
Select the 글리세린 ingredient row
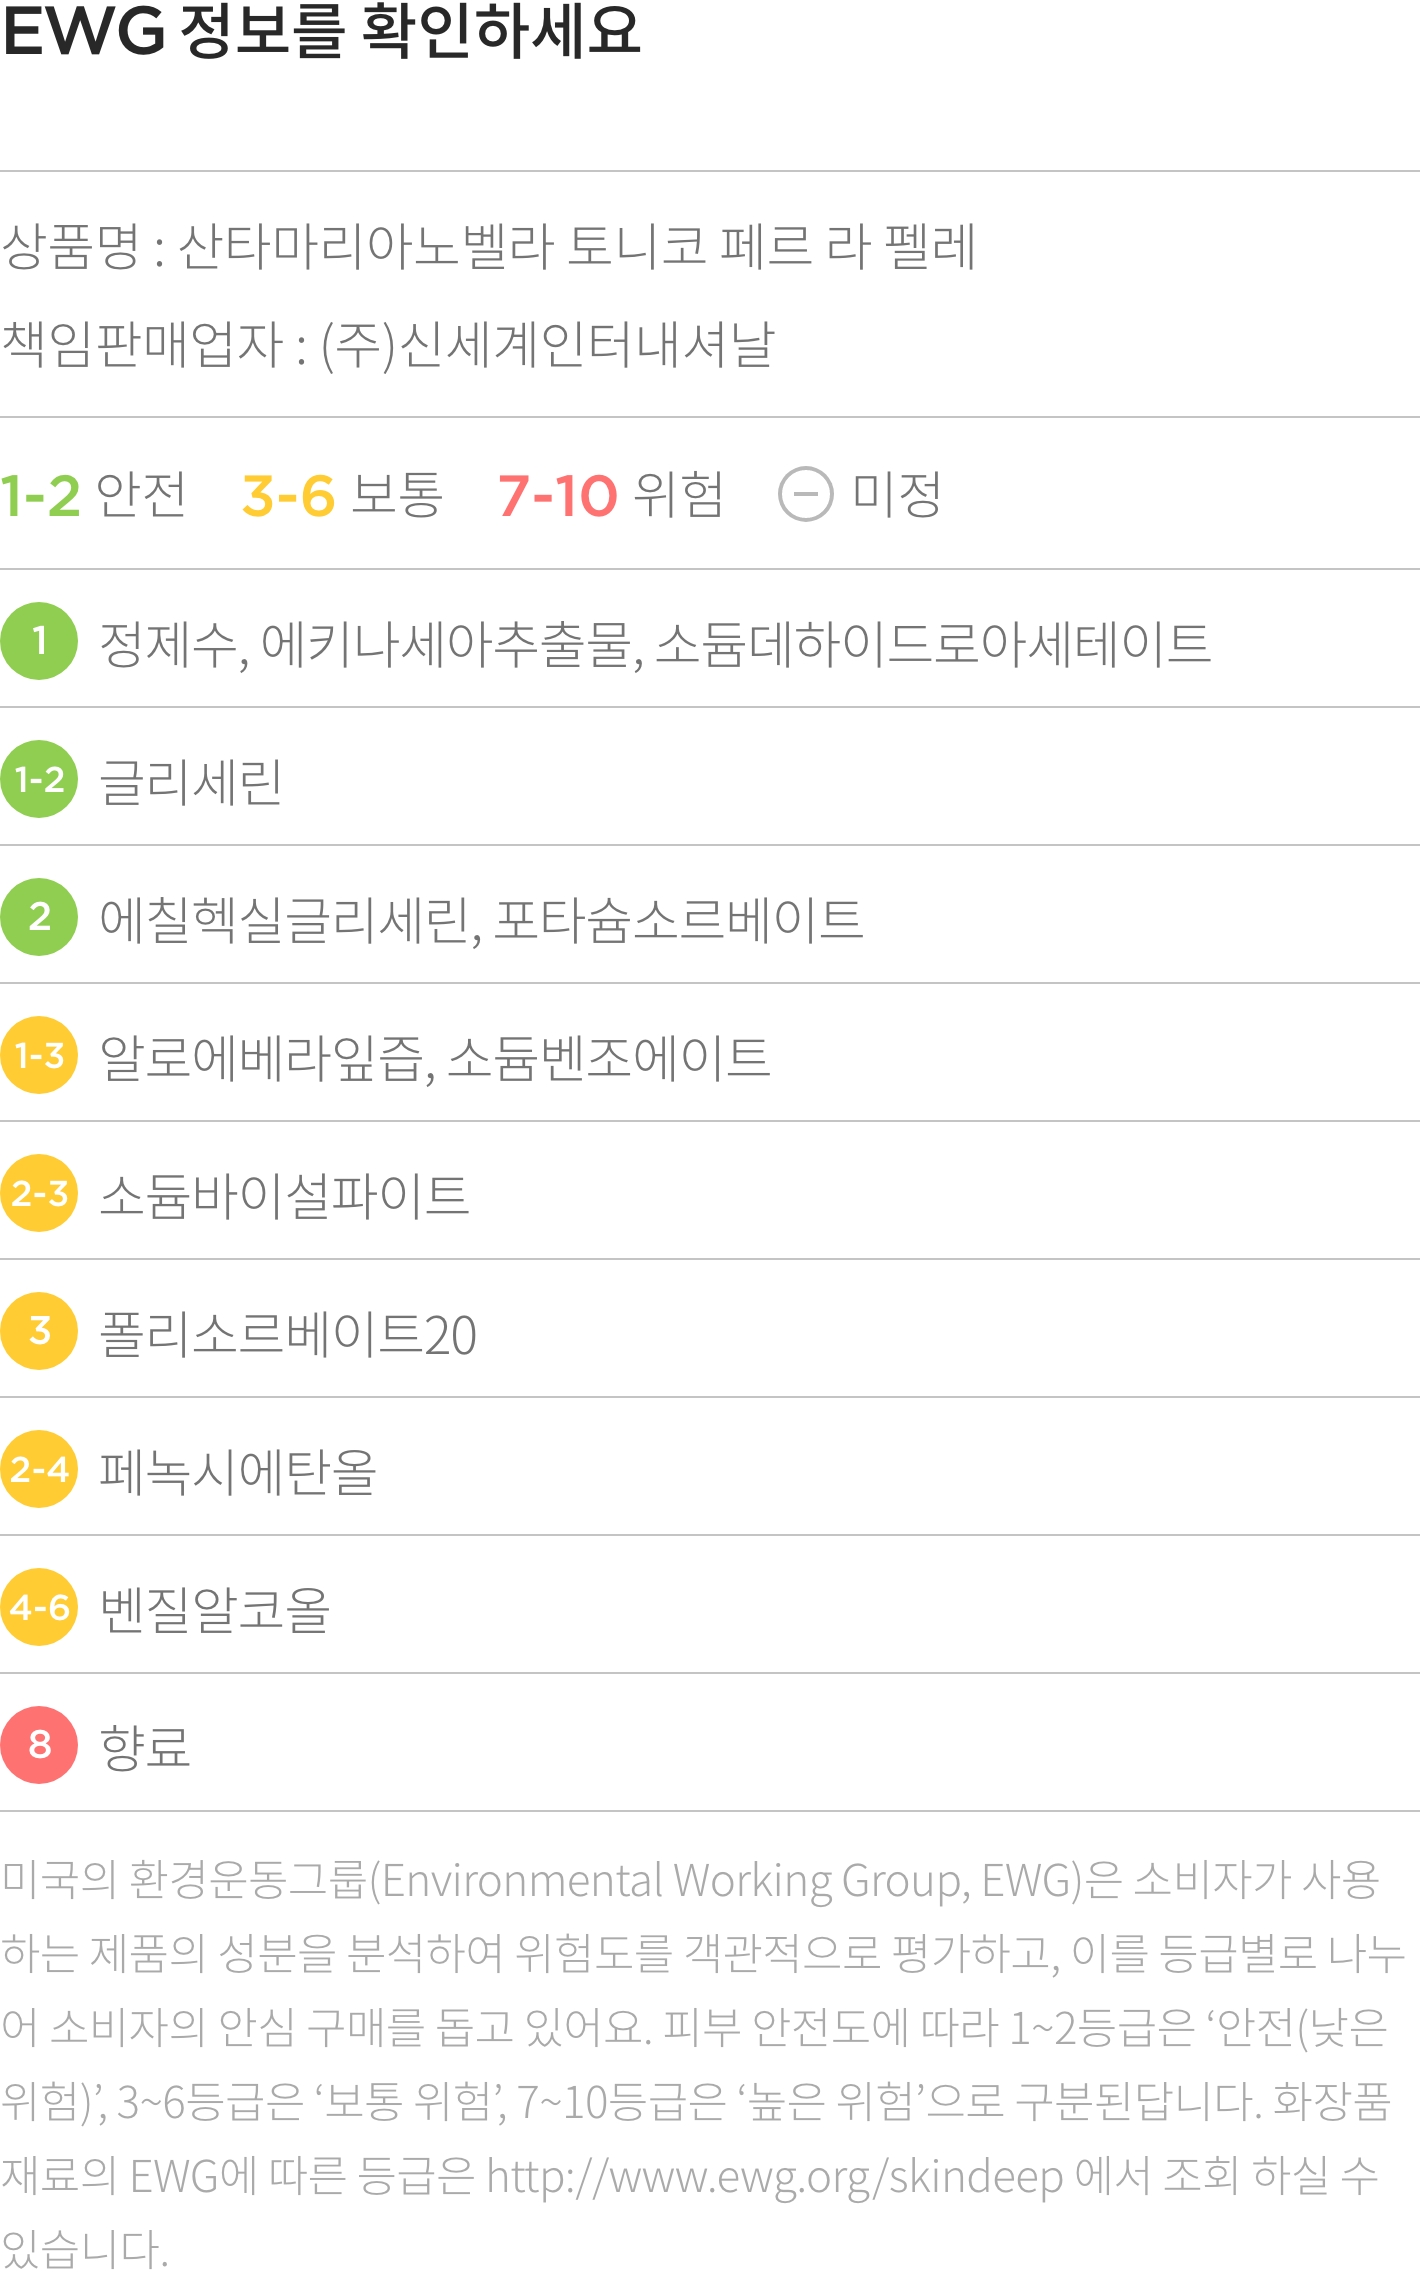710,779
